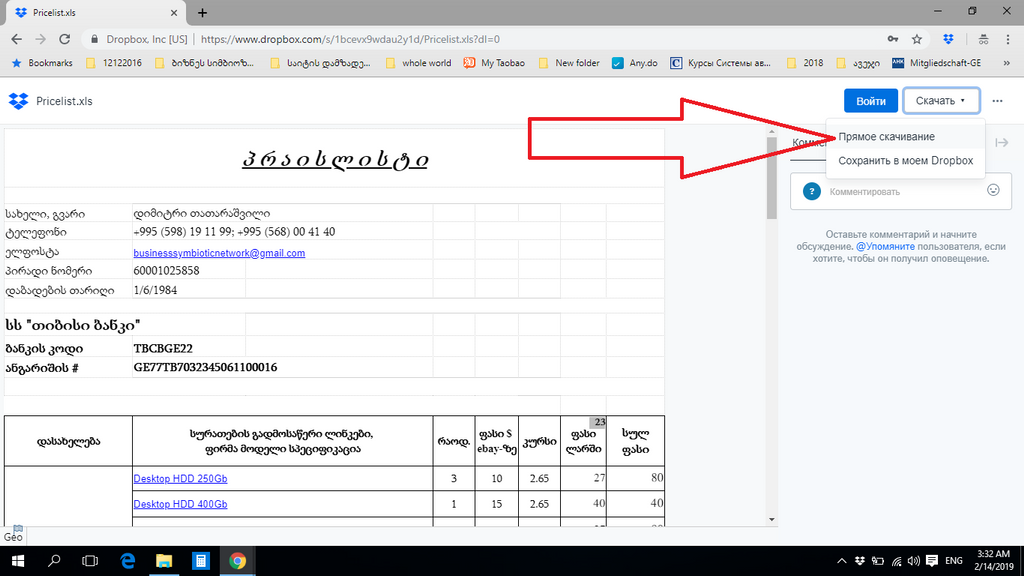Screen dimensions: 1024x576
Task: Close the Pricelist.xls browser tab
Action: click(x=174, y=13)
